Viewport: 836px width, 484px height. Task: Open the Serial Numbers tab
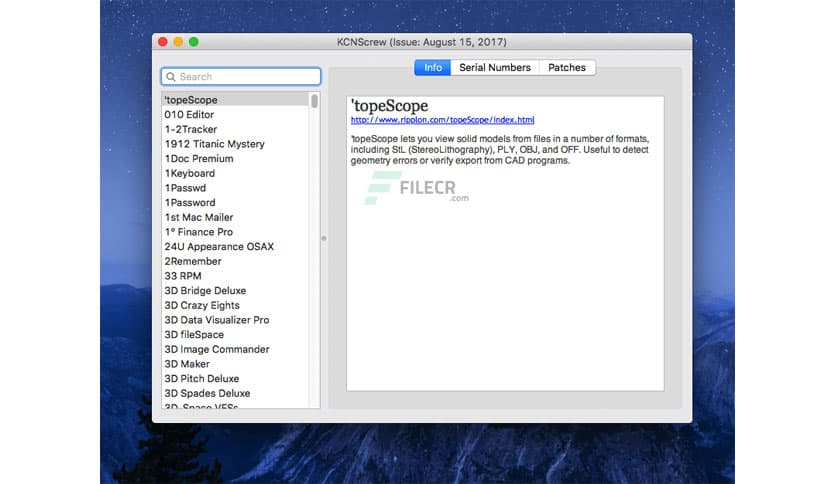(x=494, y=68)
